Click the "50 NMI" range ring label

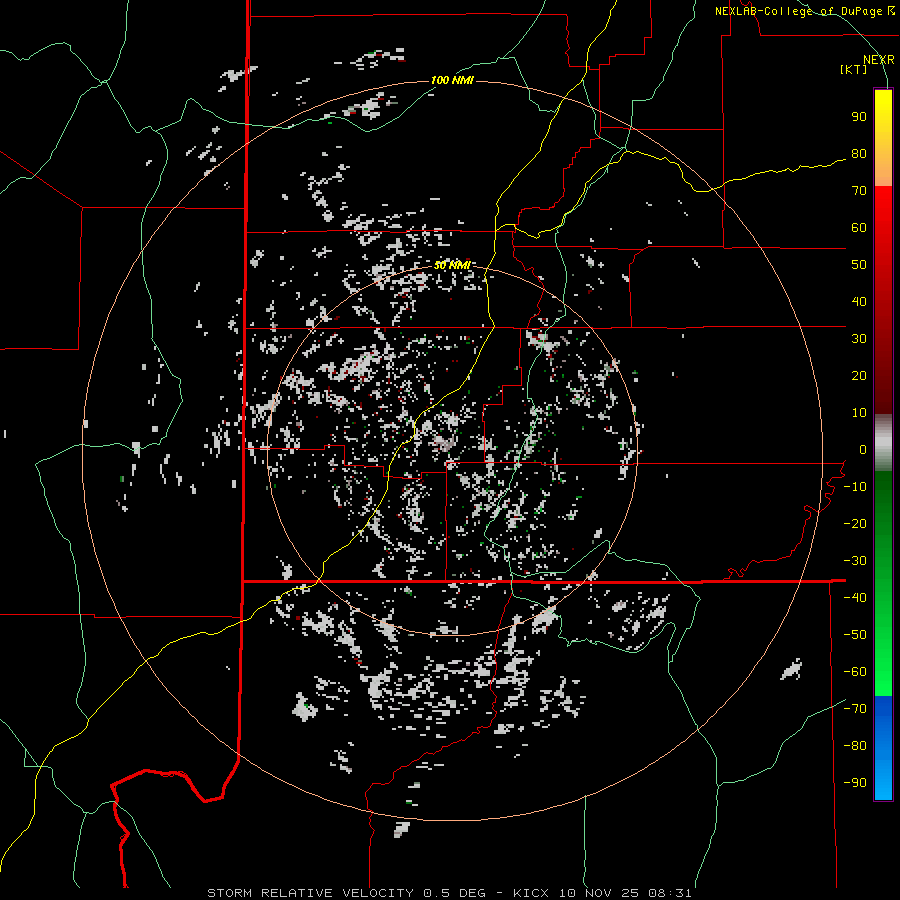coord(452,265)
